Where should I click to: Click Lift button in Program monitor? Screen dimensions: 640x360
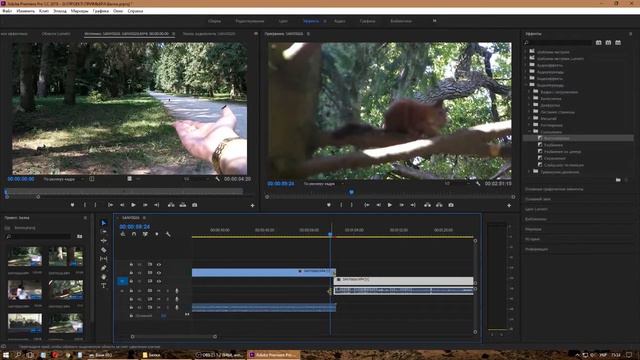click(x=427, y=205)
